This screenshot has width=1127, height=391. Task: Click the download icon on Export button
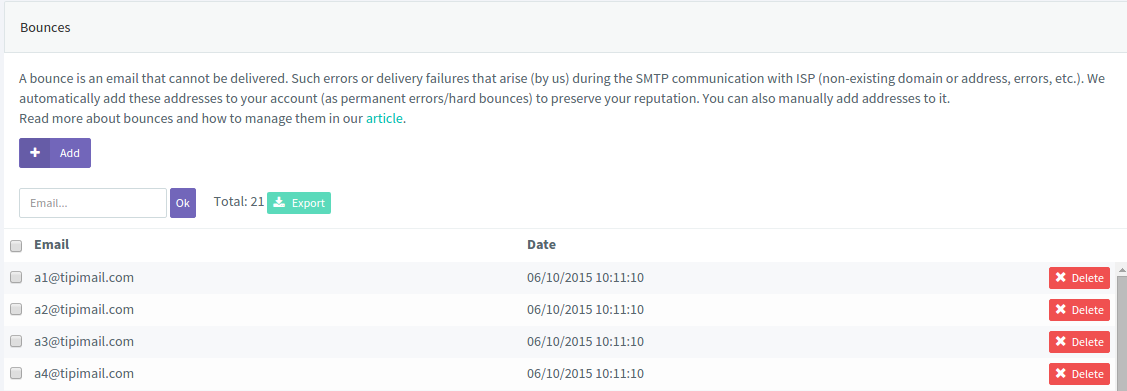point(280,203)
